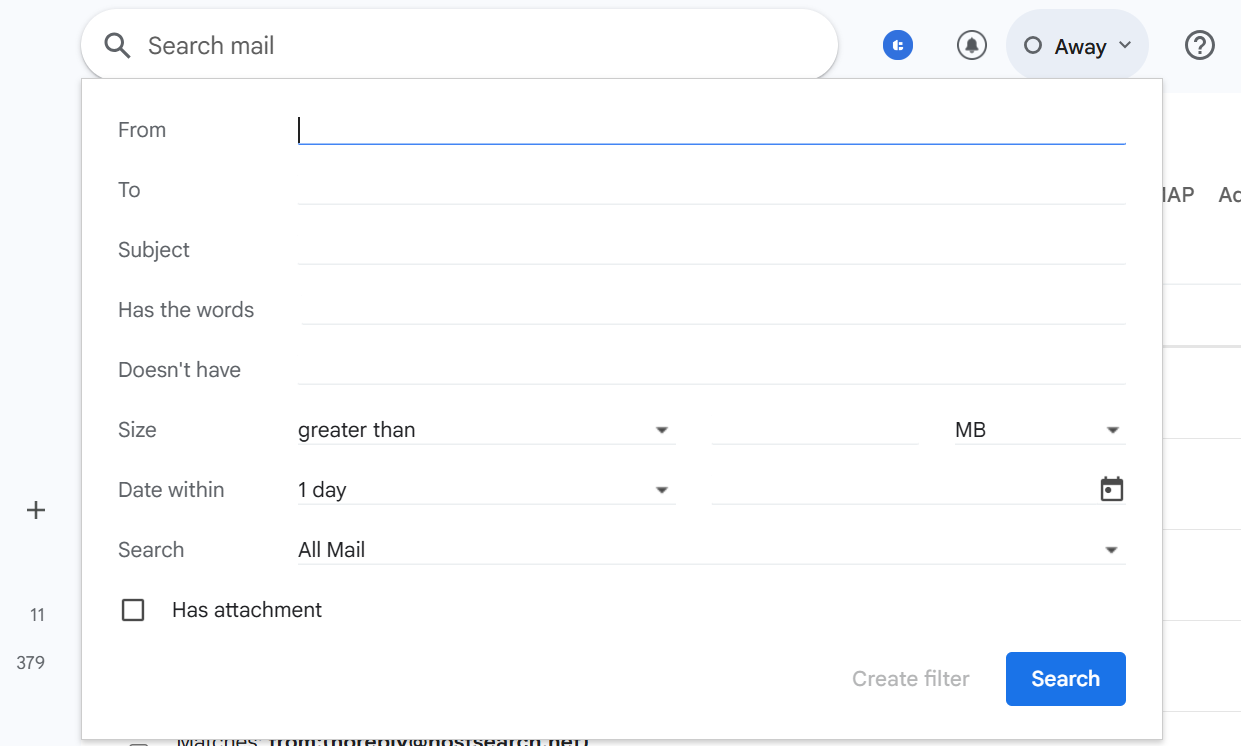Click the Create filter button
The width and height of the screenshot is (1241, 746).
910,678
